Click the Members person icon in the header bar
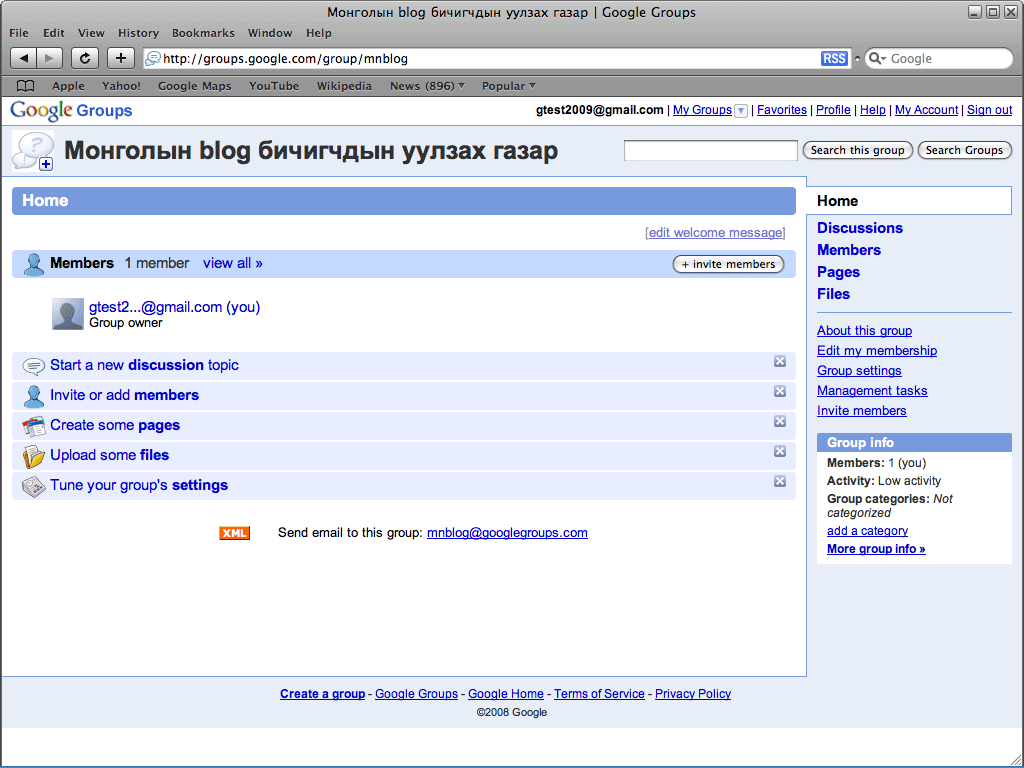 coord(33,264)
